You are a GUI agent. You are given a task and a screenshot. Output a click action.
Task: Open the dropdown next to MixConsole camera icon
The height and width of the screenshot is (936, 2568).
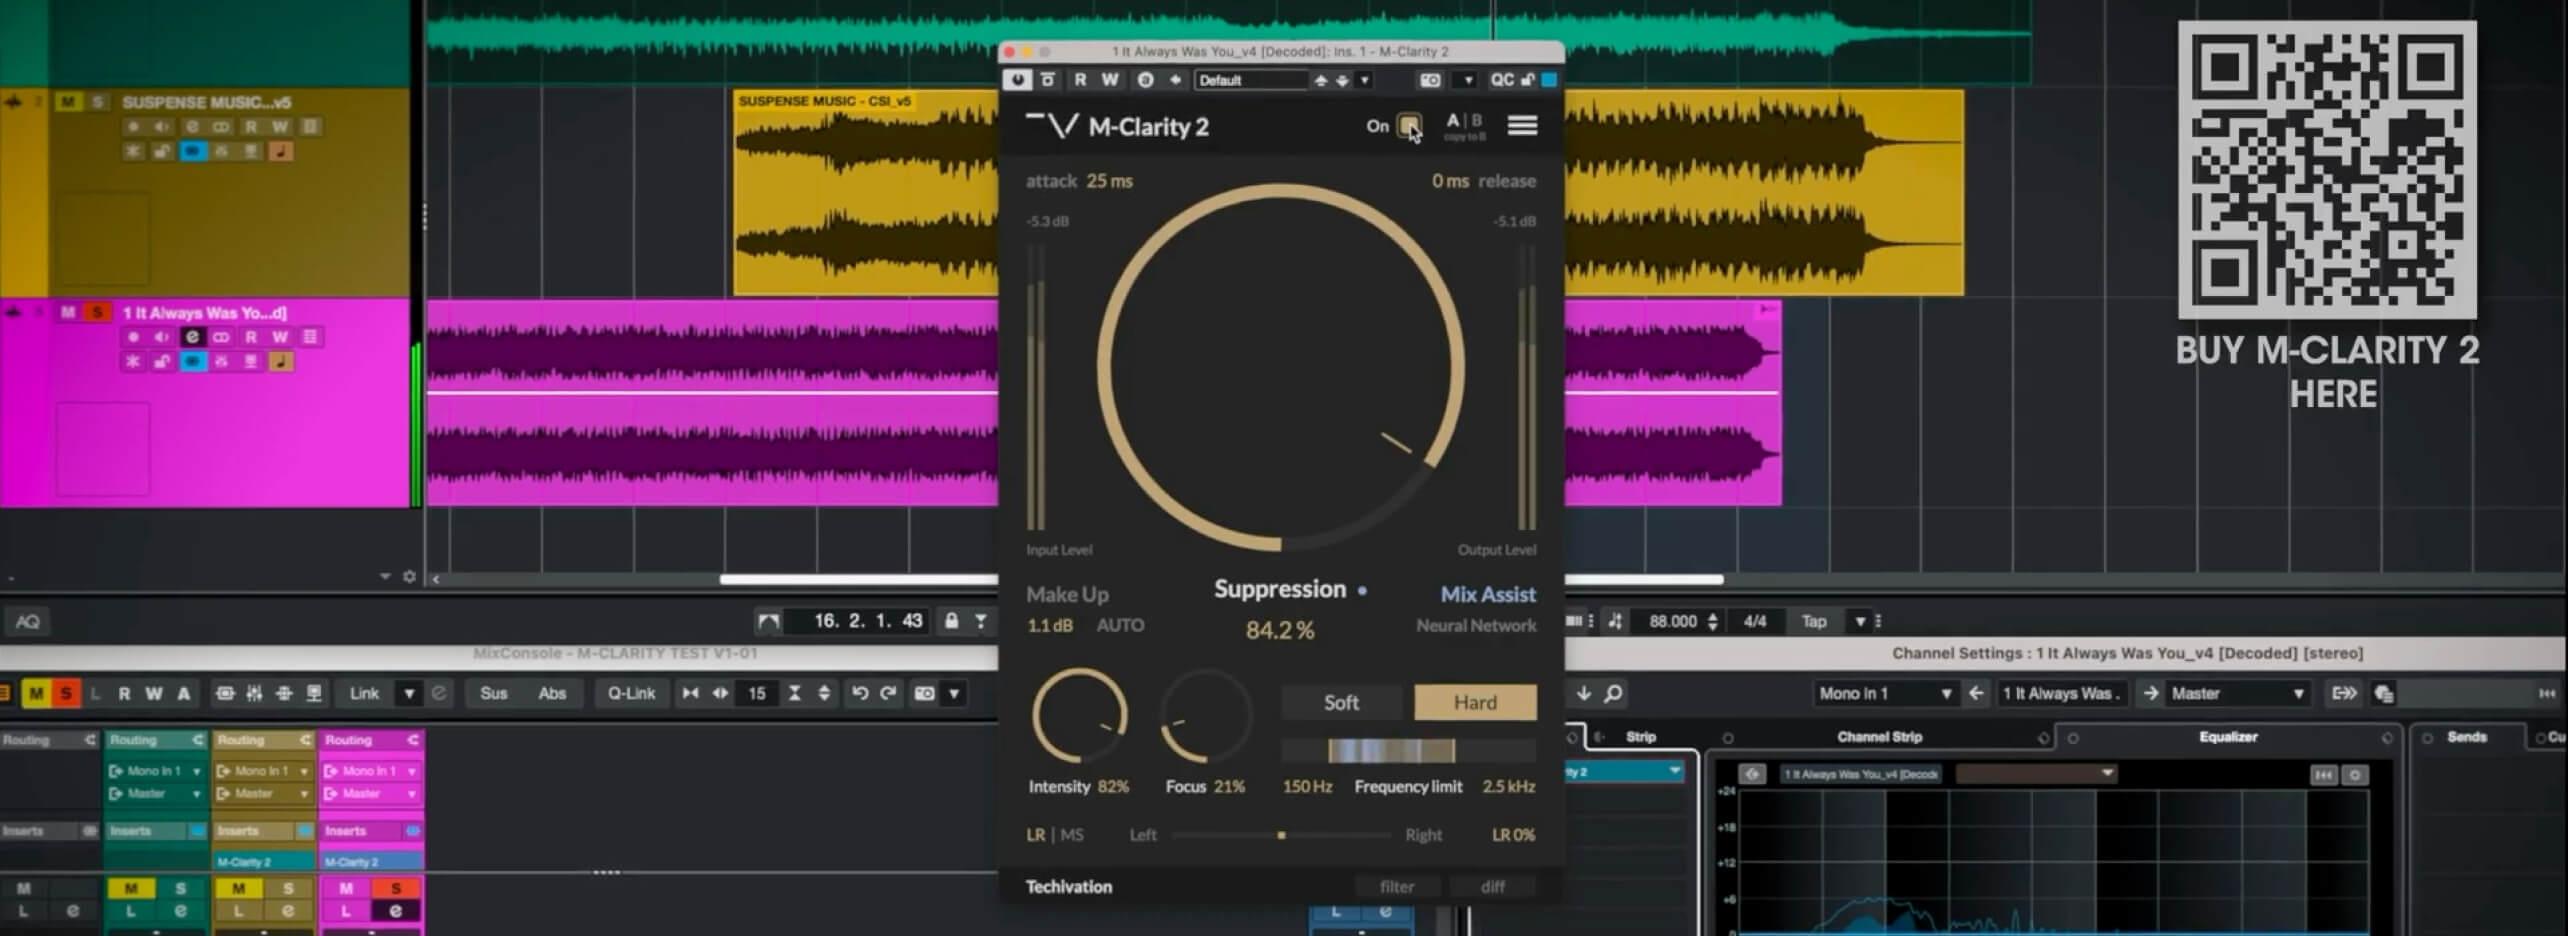(x=954, y=693)
